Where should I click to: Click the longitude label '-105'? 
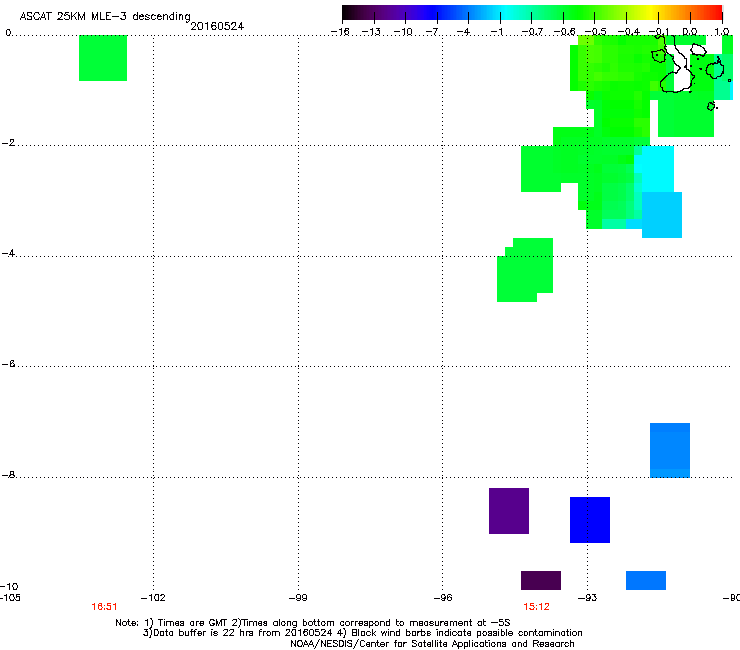point(10,598)
